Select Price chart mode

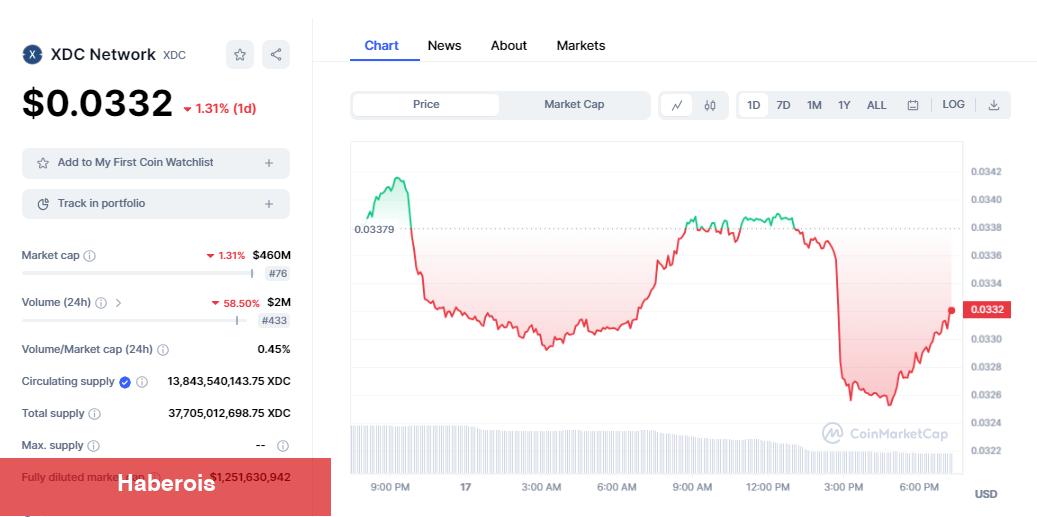(426, 104)
